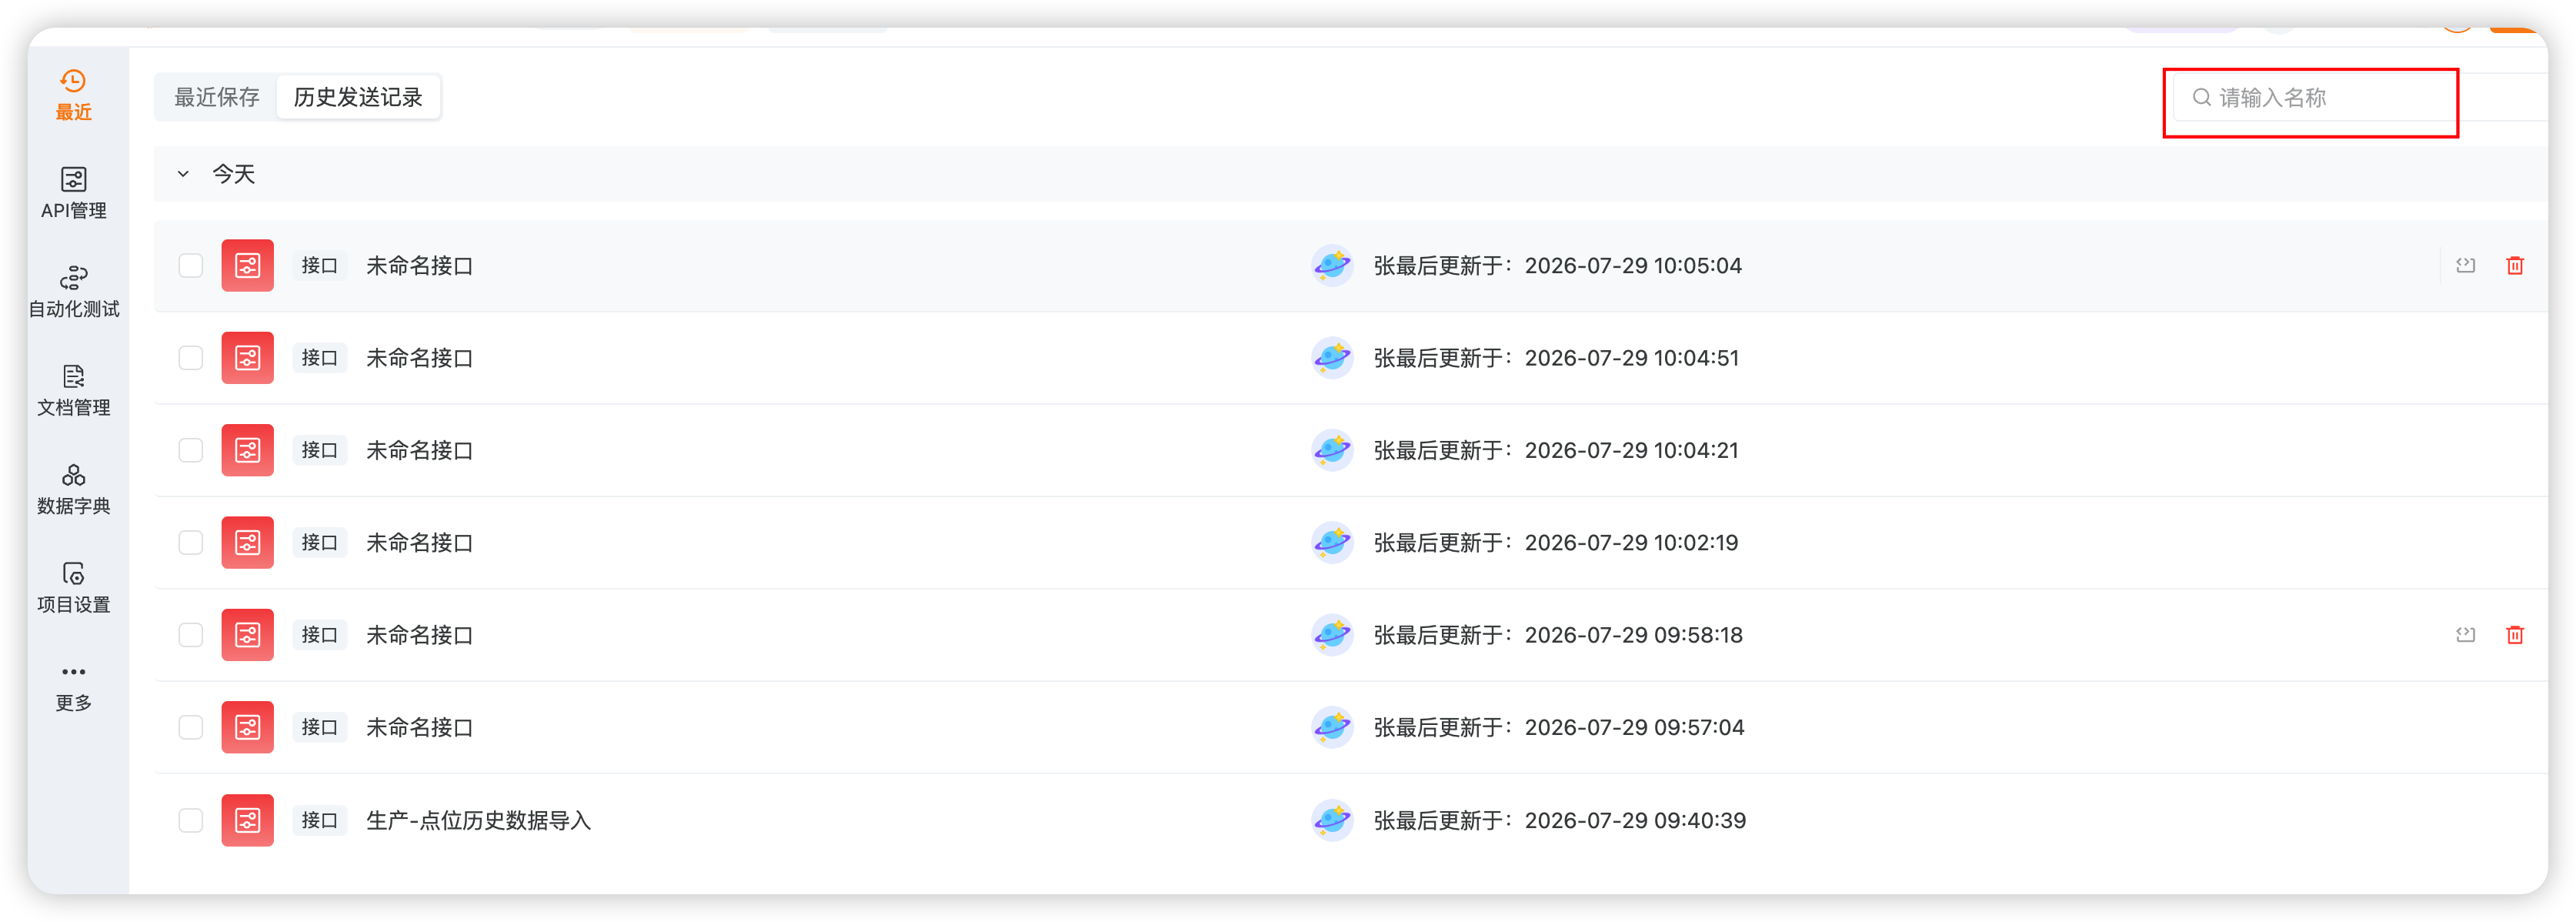This screenshot has height=922, width=2576.
Task: Check the box for the 10:05:04 record
Action: pyautogui.click(x=190, y=265)
